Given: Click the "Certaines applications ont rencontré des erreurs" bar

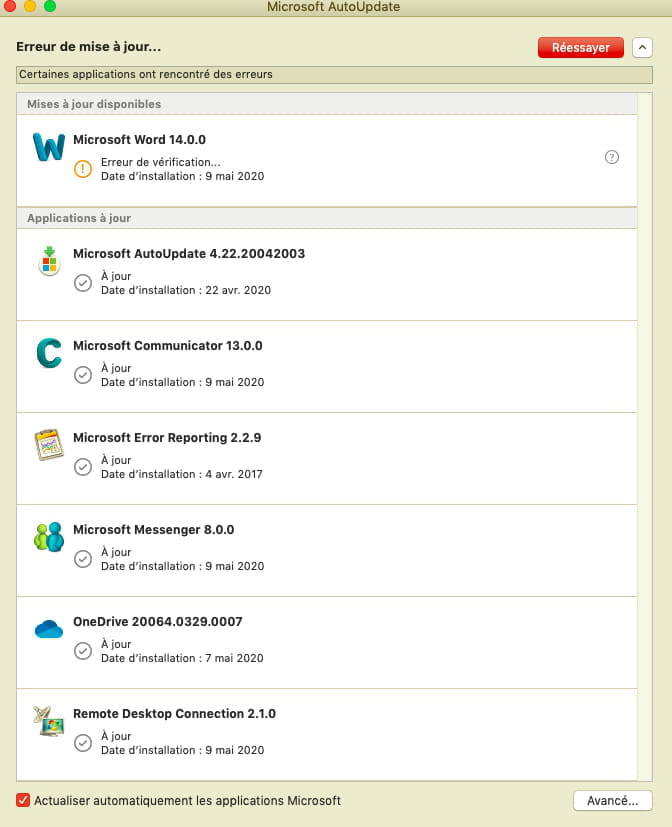Looking at the screenshot, I should point(334,74).
